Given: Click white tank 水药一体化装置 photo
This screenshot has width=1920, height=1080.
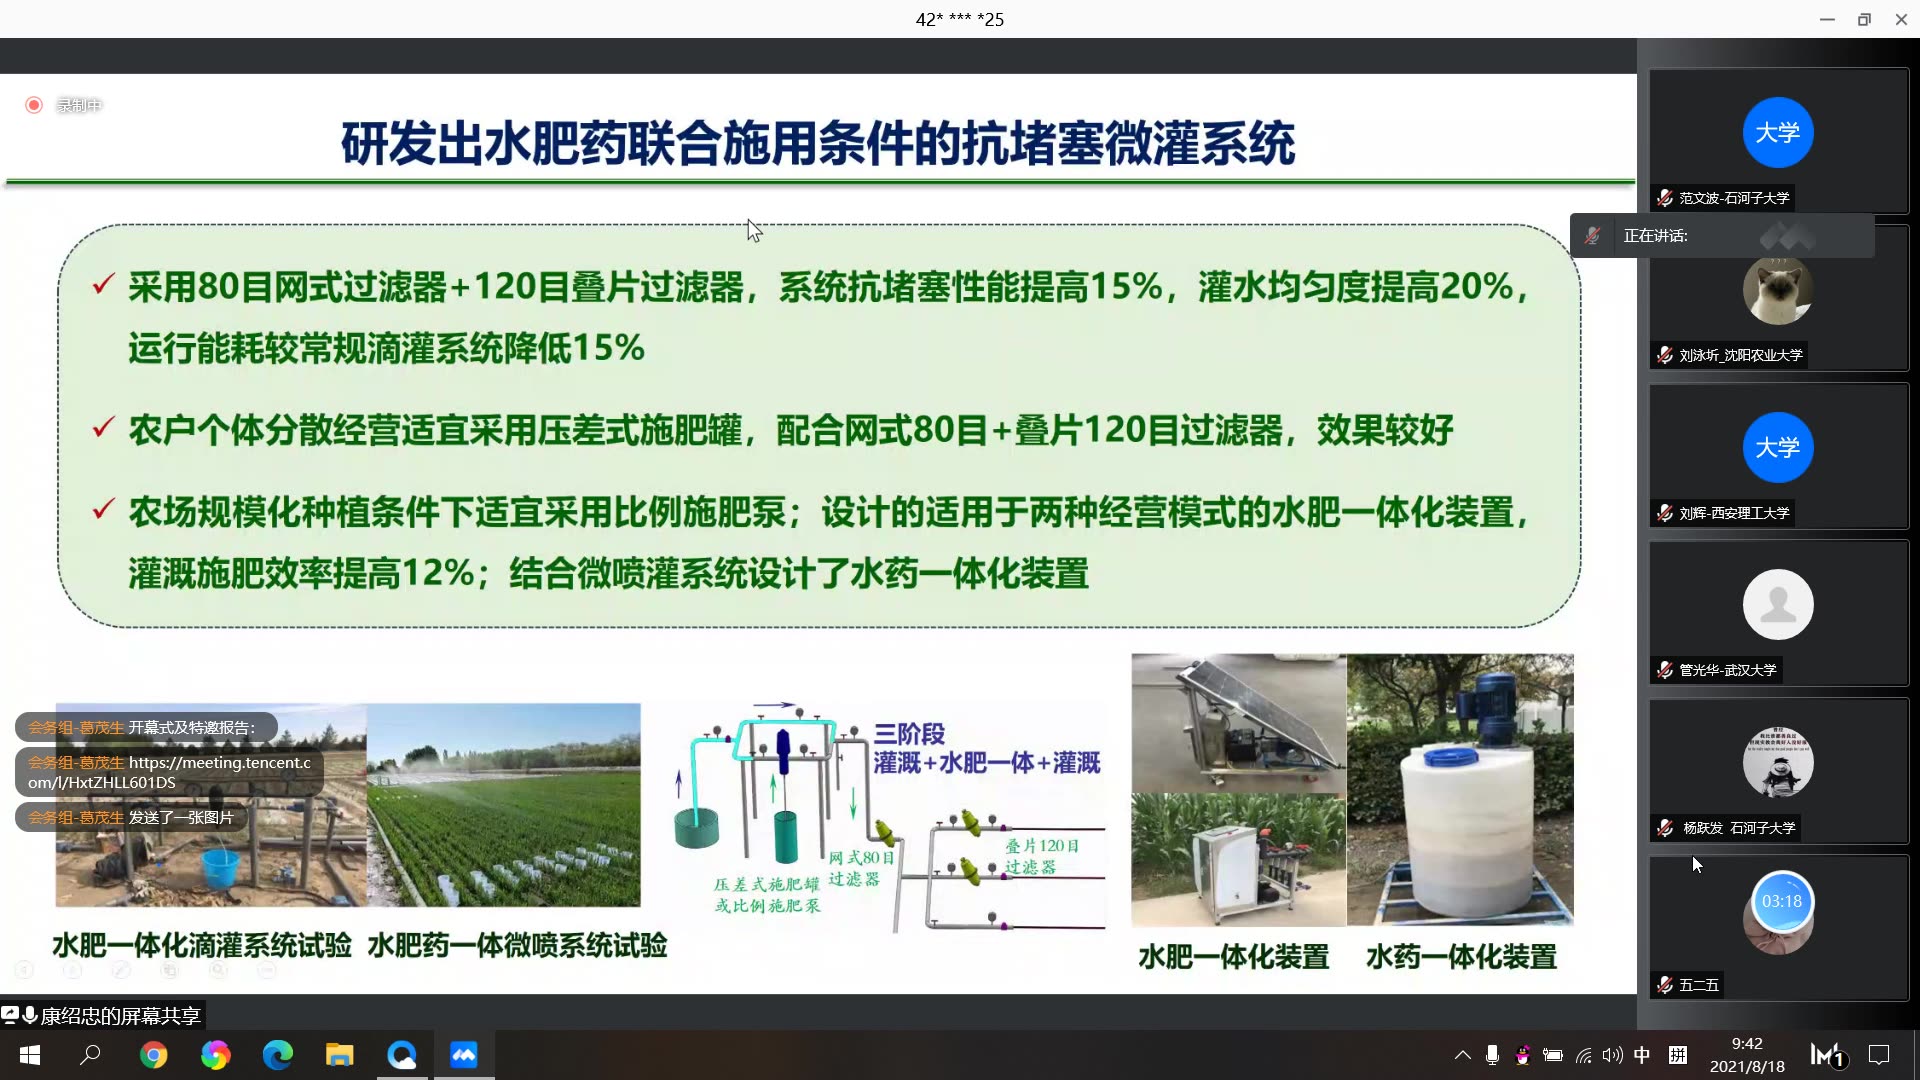Looking at the screenshot, I should [1460, 790].
